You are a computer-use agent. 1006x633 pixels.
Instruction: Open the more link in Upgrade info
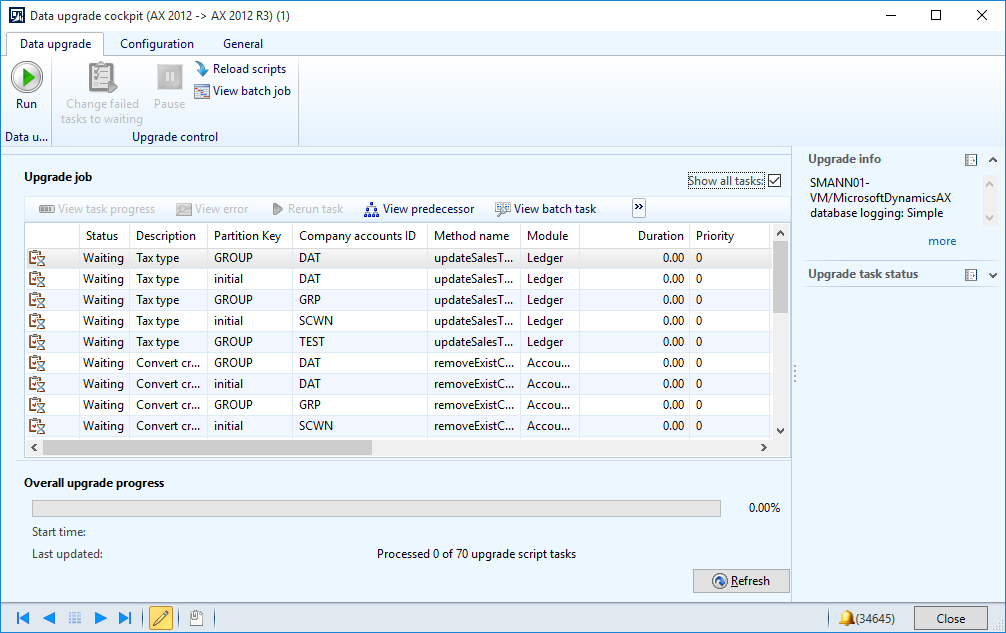[x=942, y=241]
